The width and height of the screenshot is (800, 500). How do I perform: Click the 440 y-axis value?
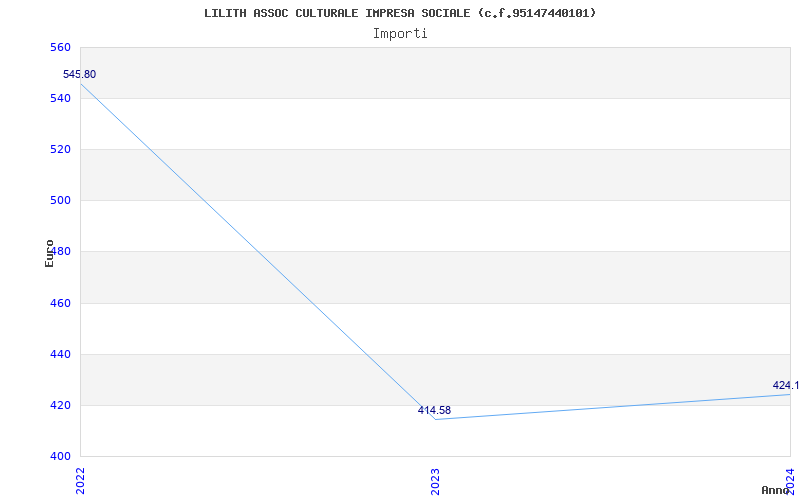click(x=60, y=355)
